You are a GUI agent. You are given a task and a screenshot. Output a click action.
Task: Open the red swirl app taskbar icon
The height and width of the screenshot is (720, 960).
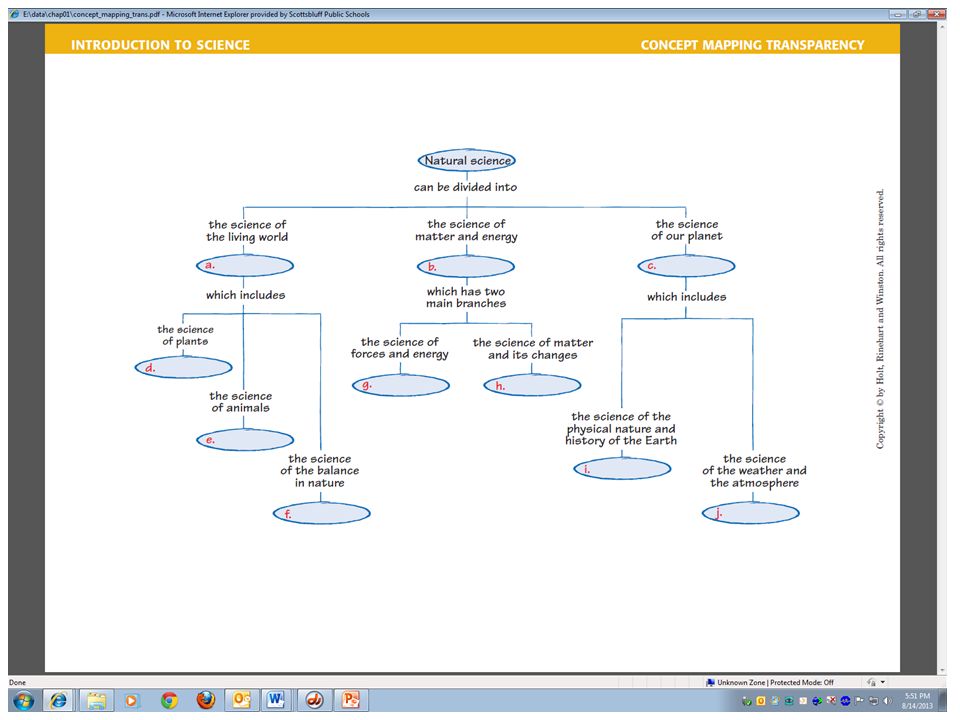315,699
